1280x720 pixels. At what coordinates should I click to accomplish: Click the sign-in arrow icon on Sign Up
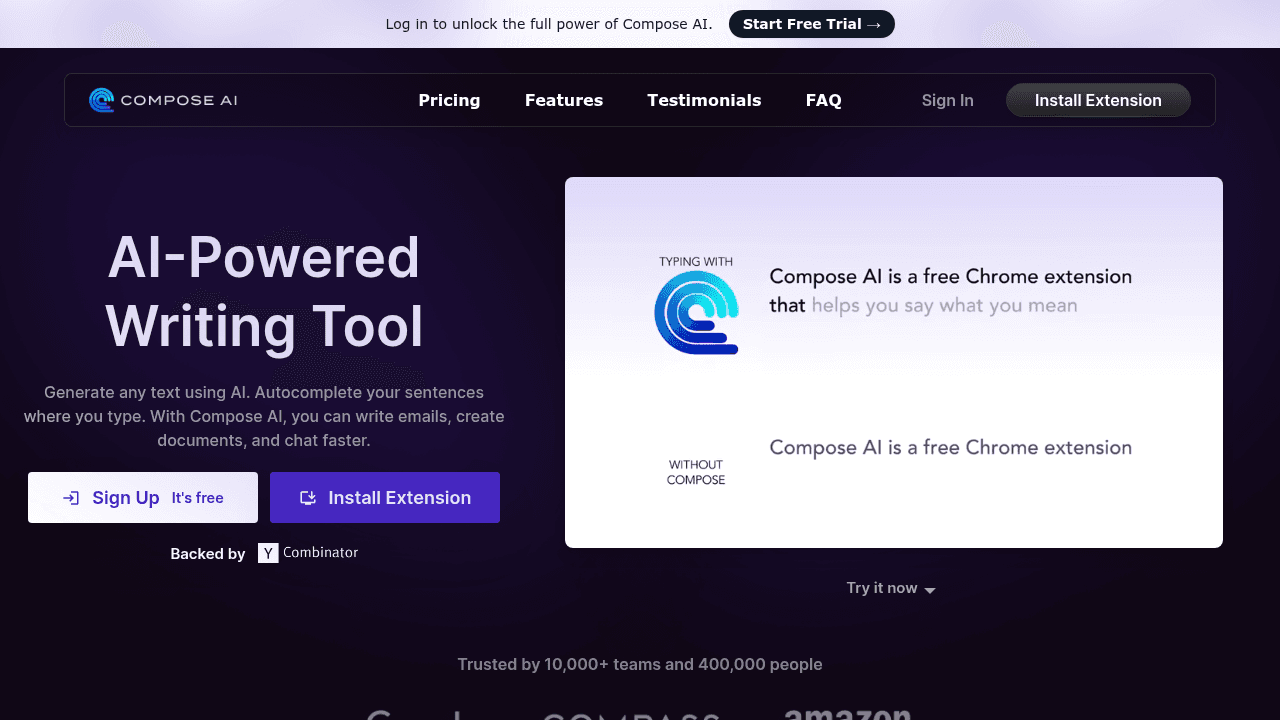pos(71,498)
